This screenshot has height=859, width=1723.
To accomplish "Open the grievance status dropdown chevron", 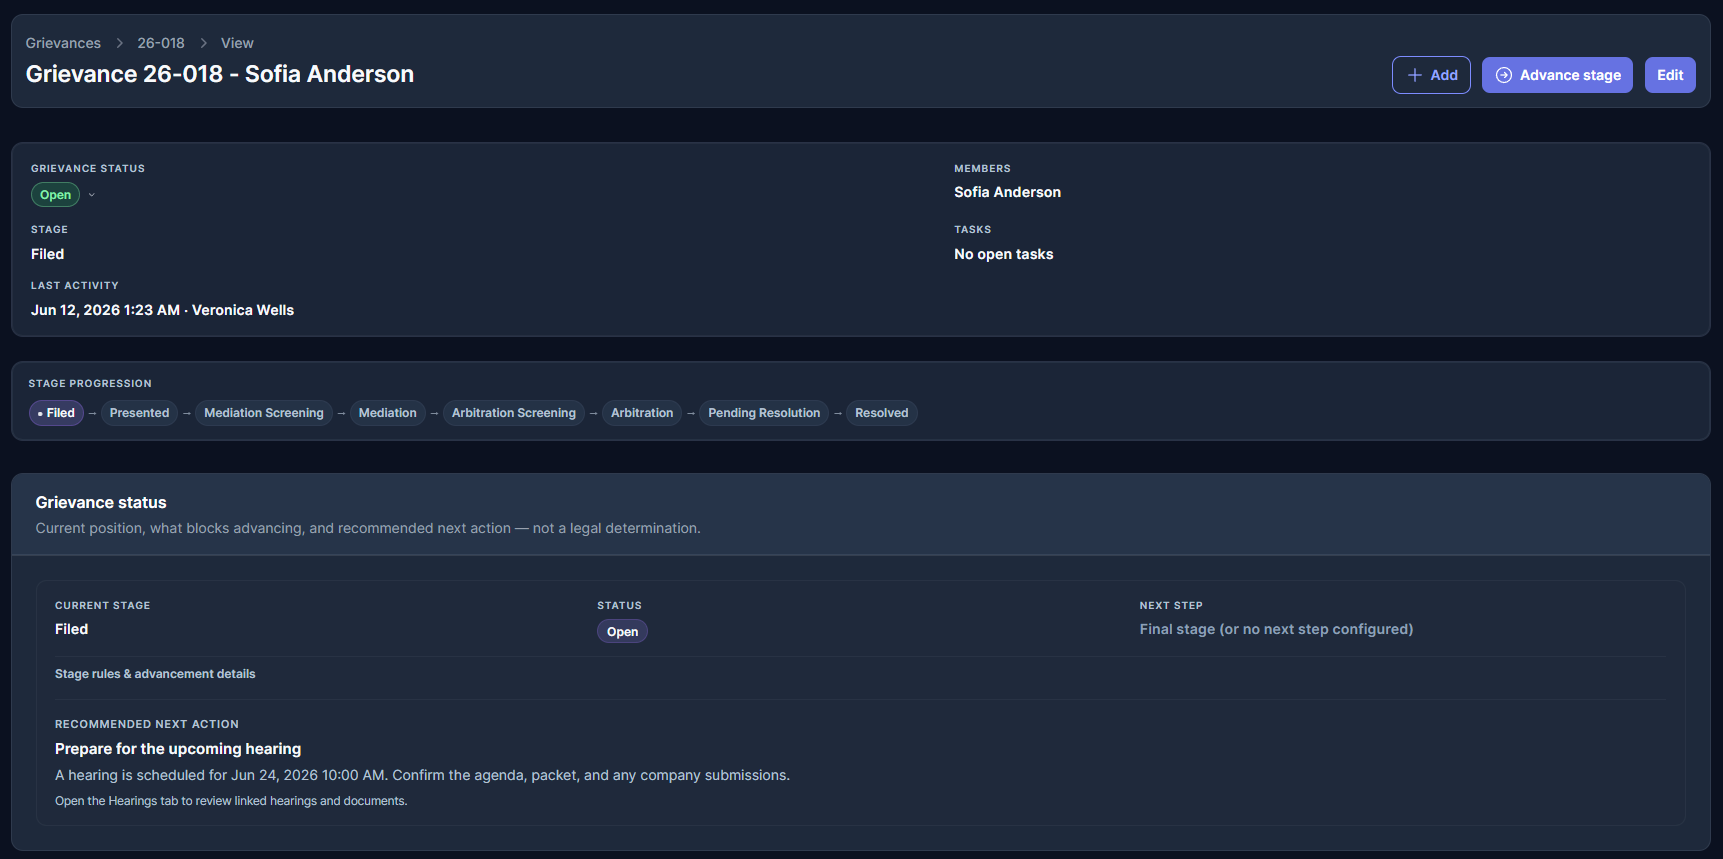I will (91, 195).
